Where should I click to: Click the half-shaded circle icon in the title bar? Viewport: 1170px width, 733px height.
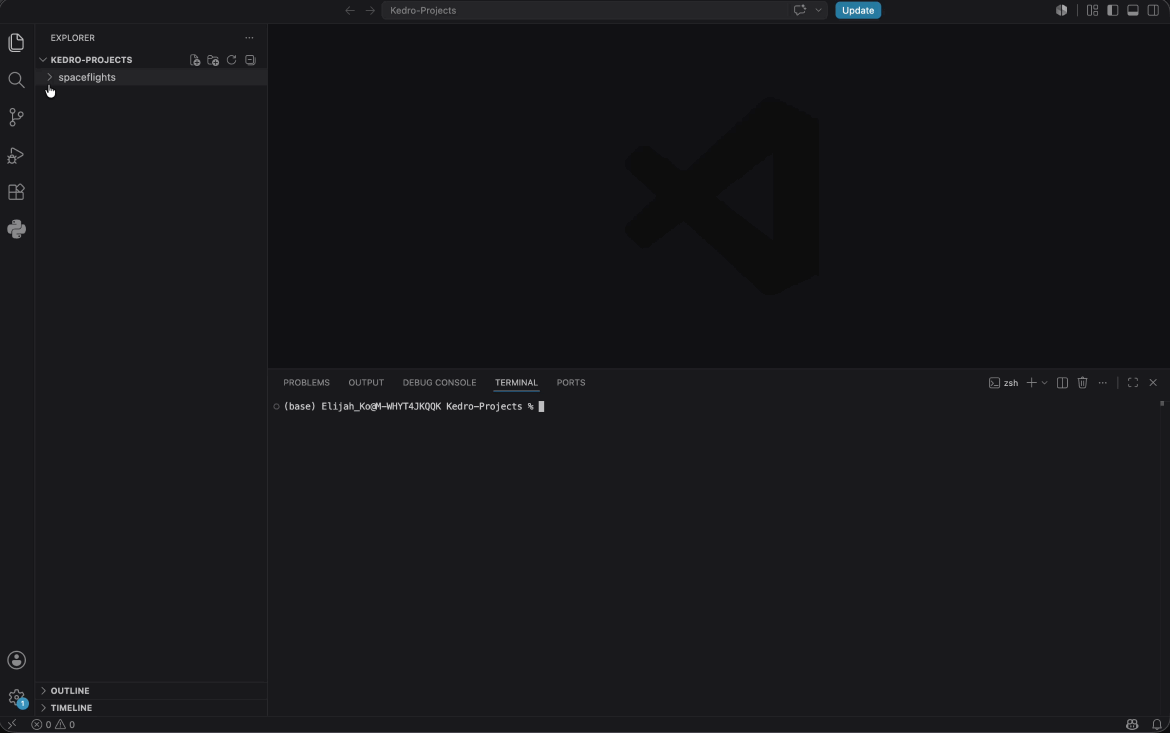[1061, 10]
